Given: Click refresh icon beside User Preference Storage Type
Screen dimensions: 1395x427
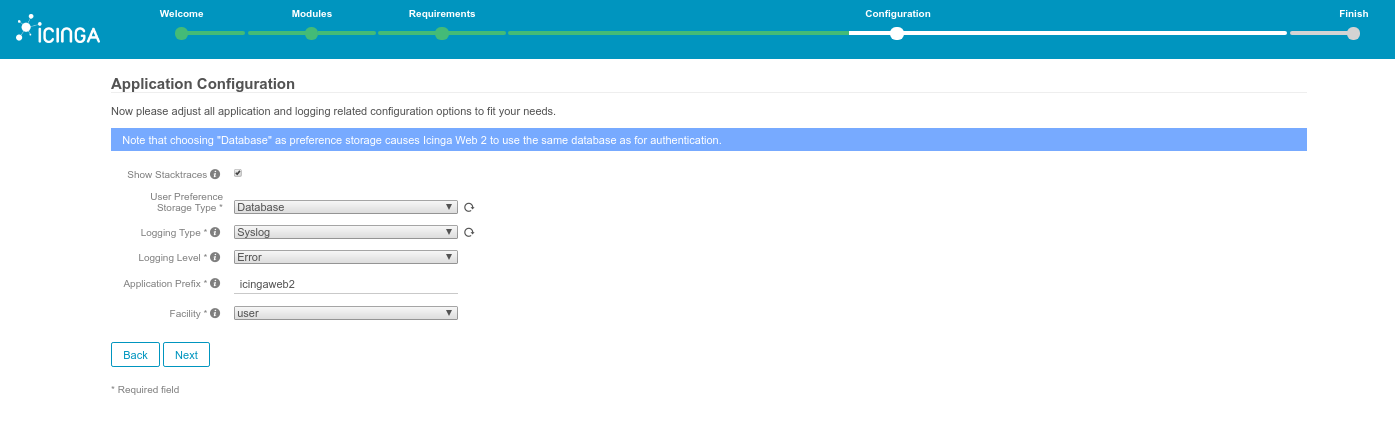Looking at the screenshot, I should (468, 208).
